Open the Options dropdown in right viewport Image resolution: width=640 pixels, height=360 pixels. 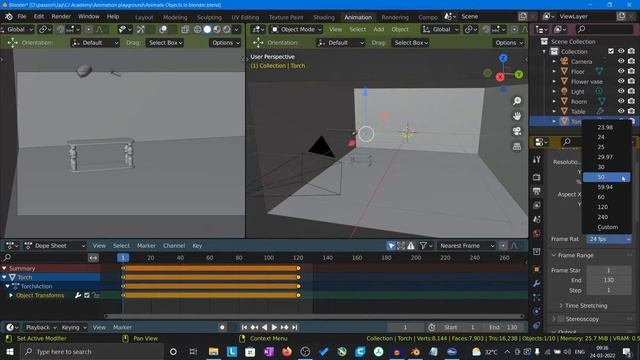point(509,43)
